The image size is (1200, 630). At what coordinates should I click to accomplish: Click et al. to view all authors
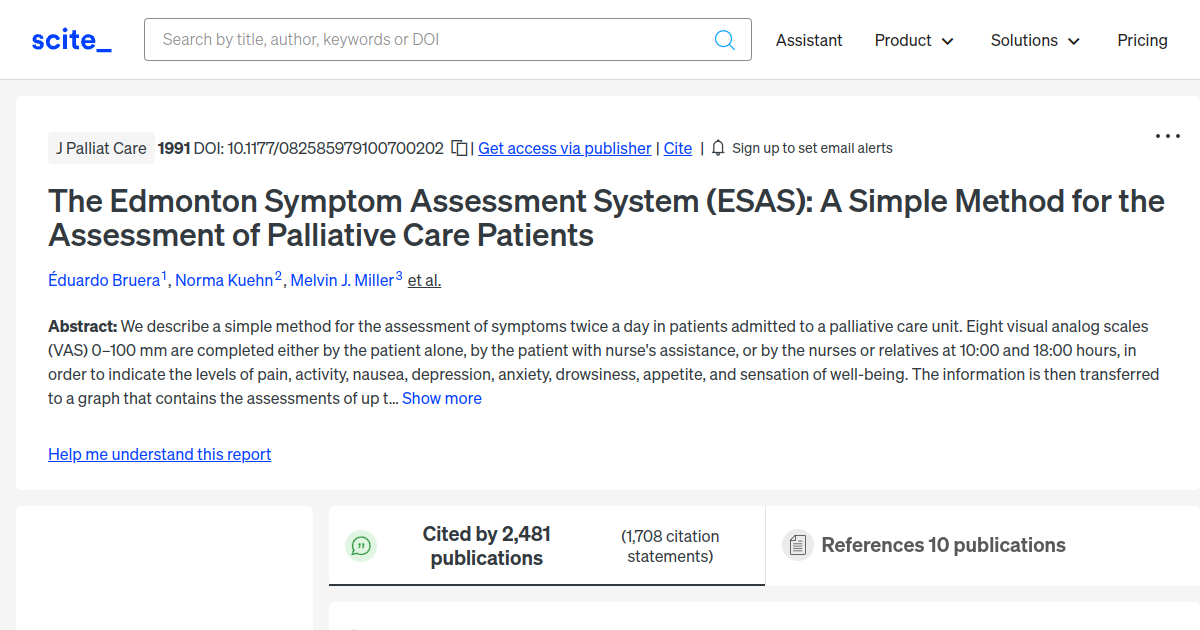[x=423, y=280]
